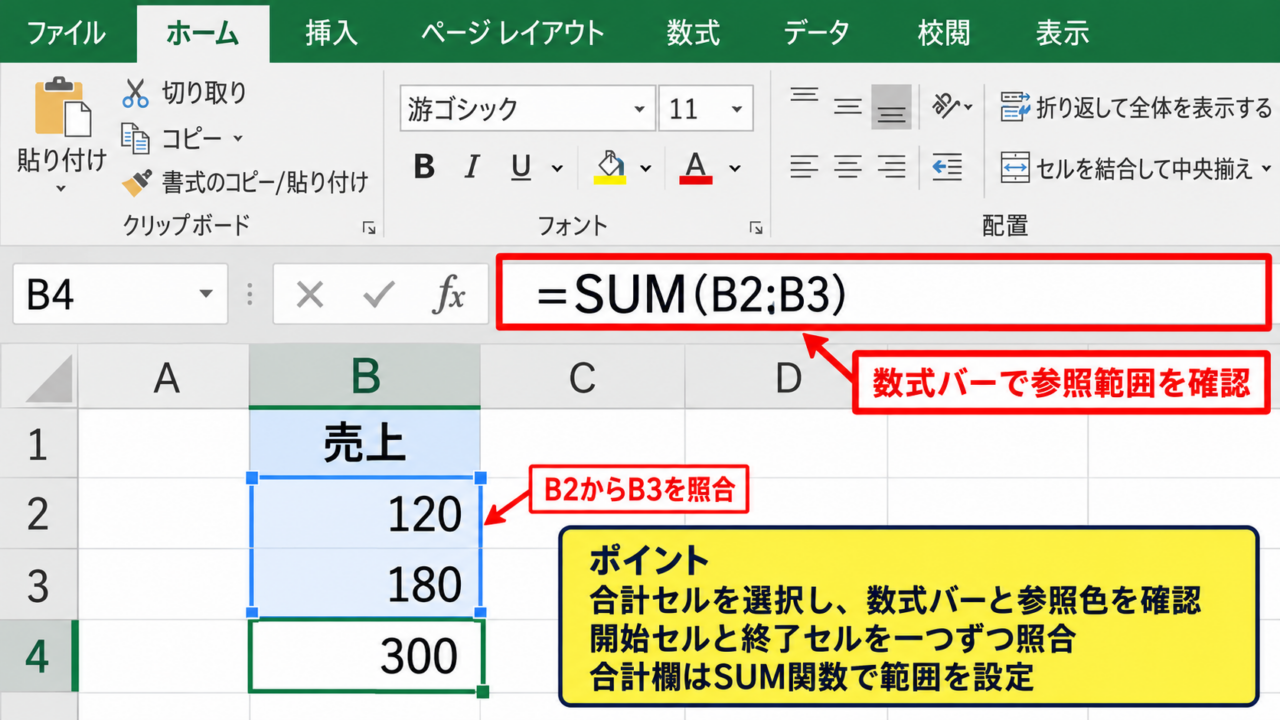Align text left icon
1280x720 pixels.
804,166
